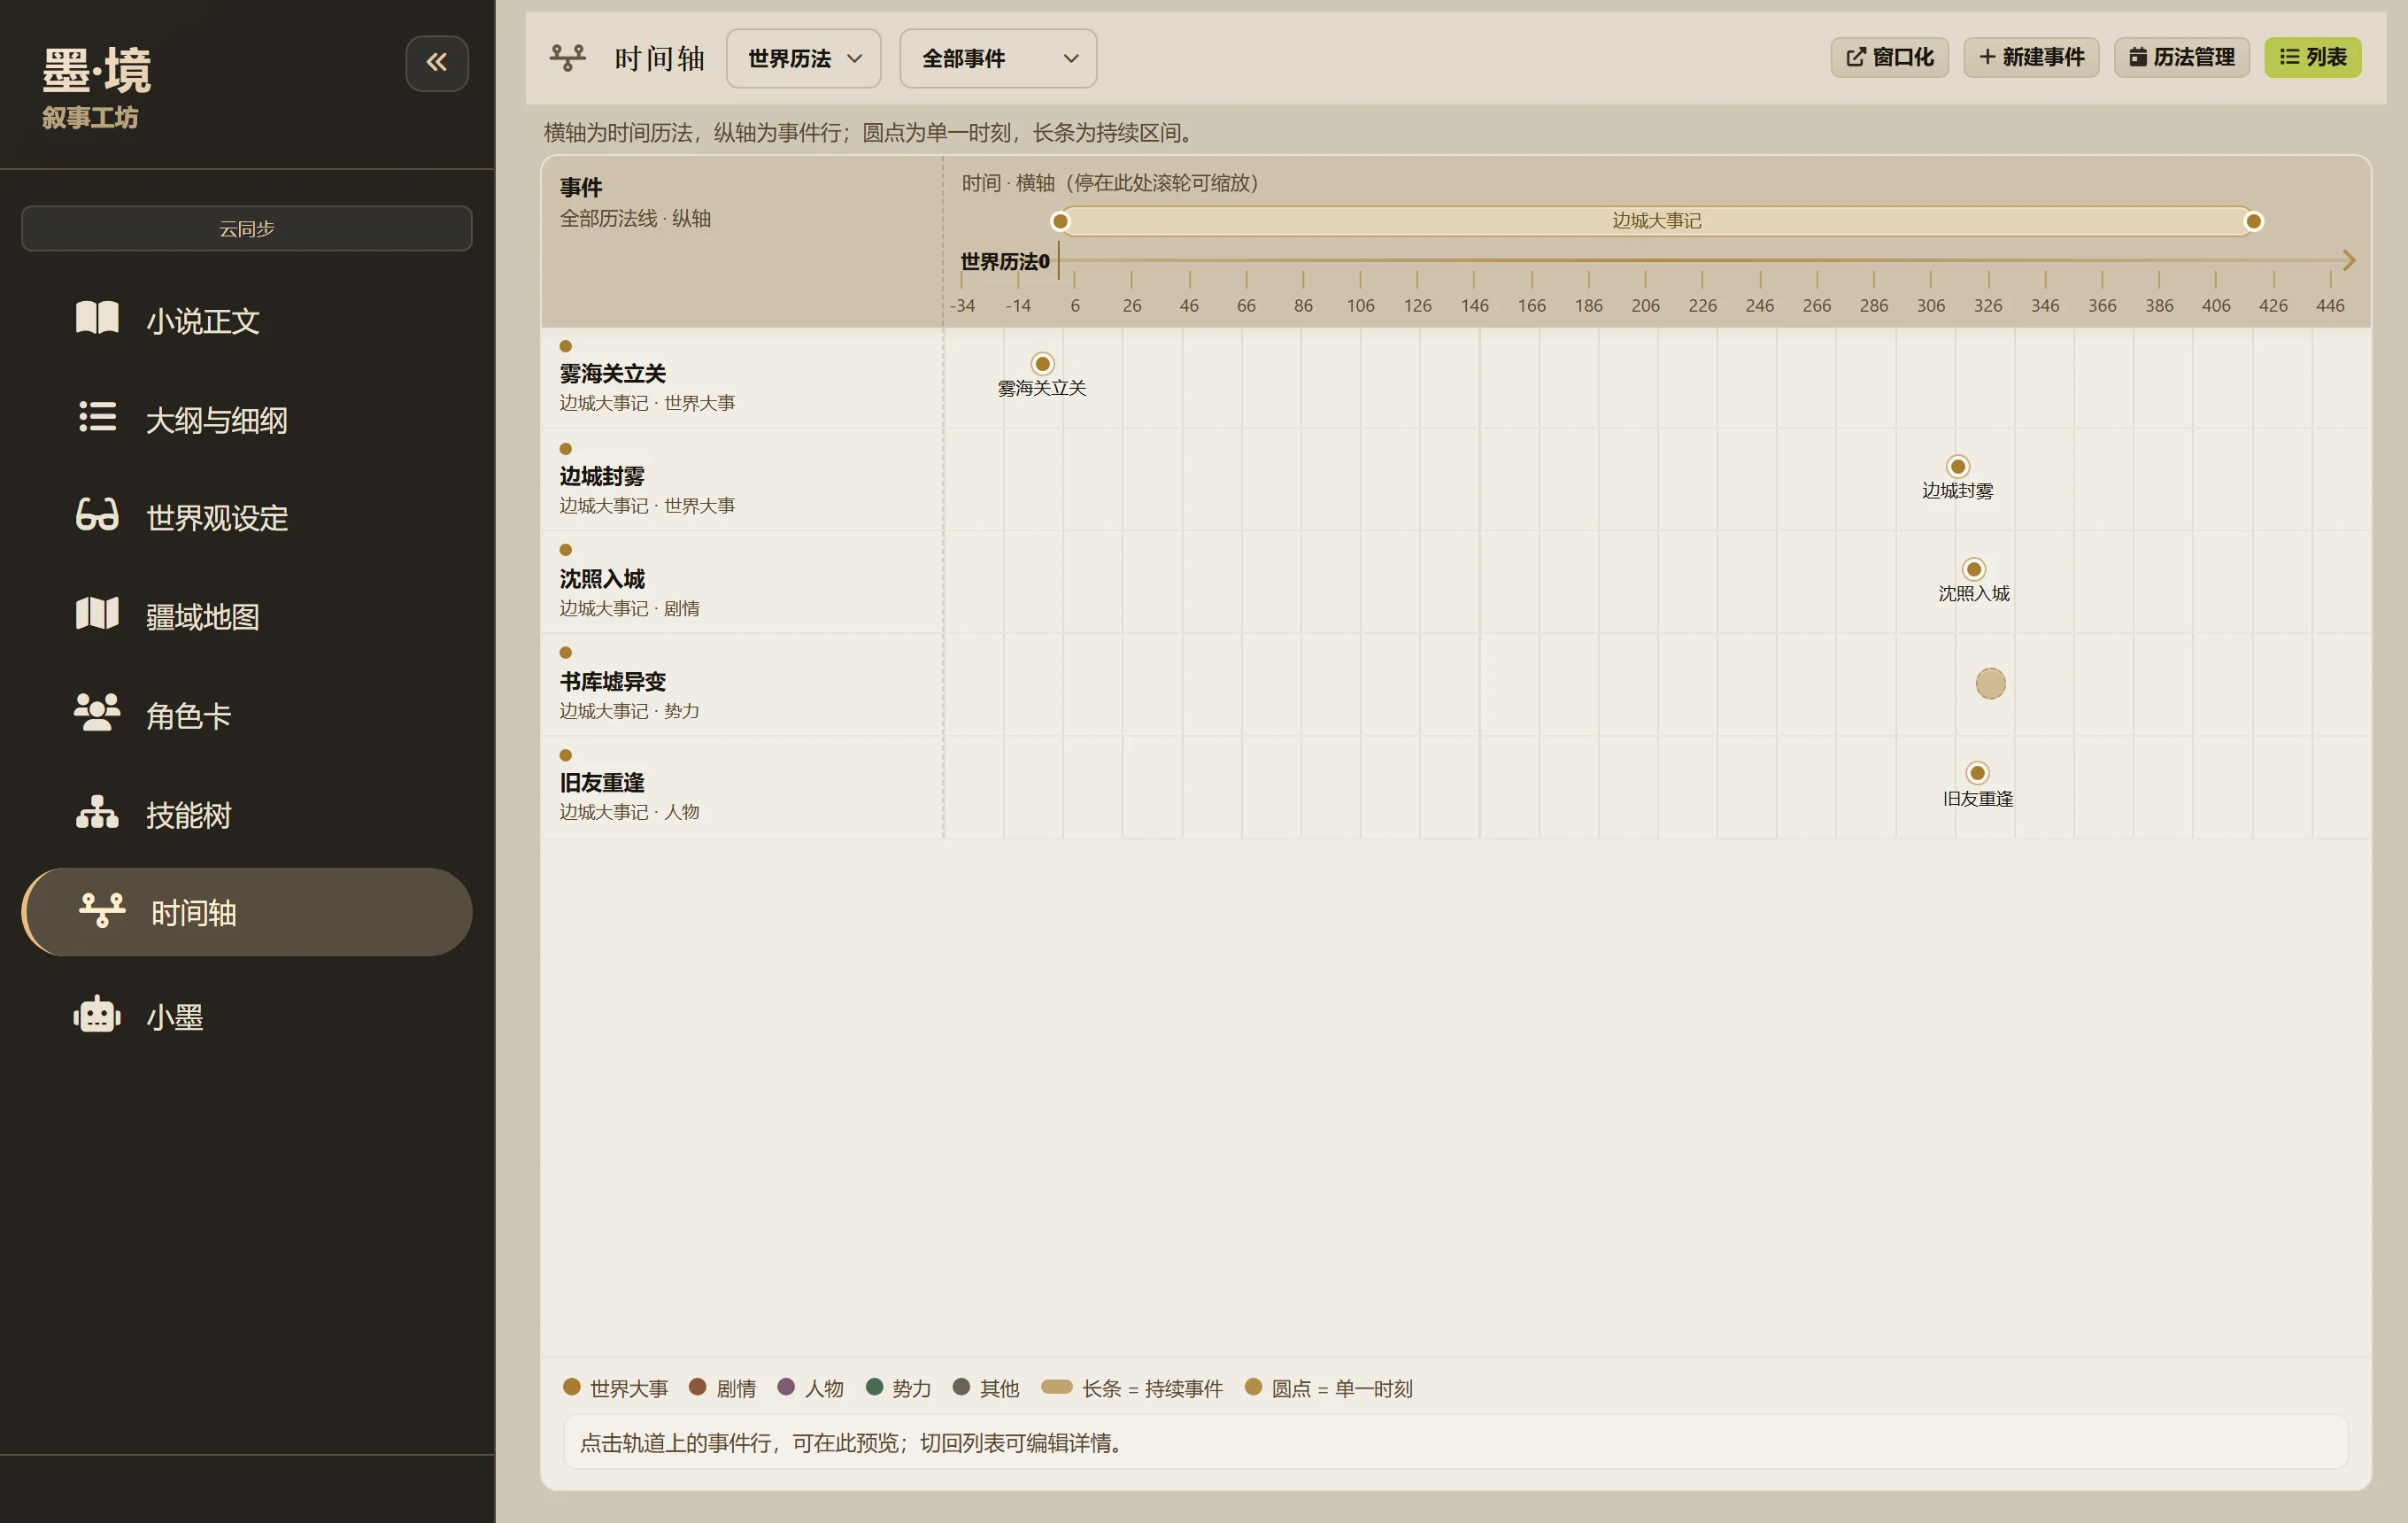Click the 窗口化 button
Viewport: 2408px width, 1523px height.
click(x=1889, y=57)
